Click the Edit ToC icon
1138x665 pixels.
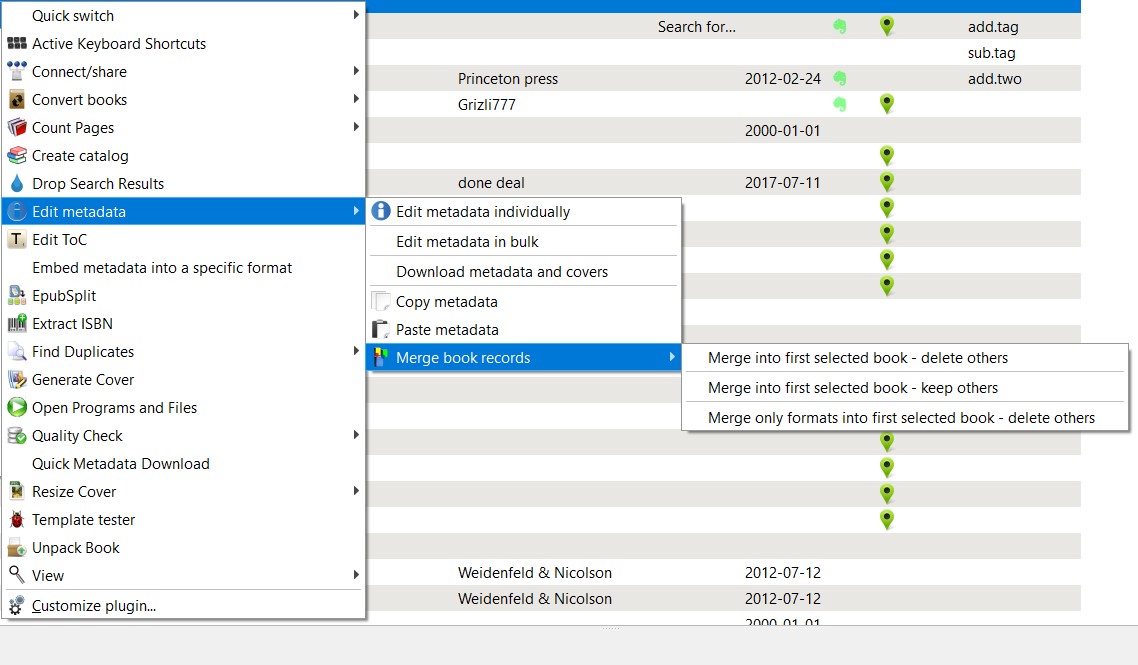pos(16,240)
